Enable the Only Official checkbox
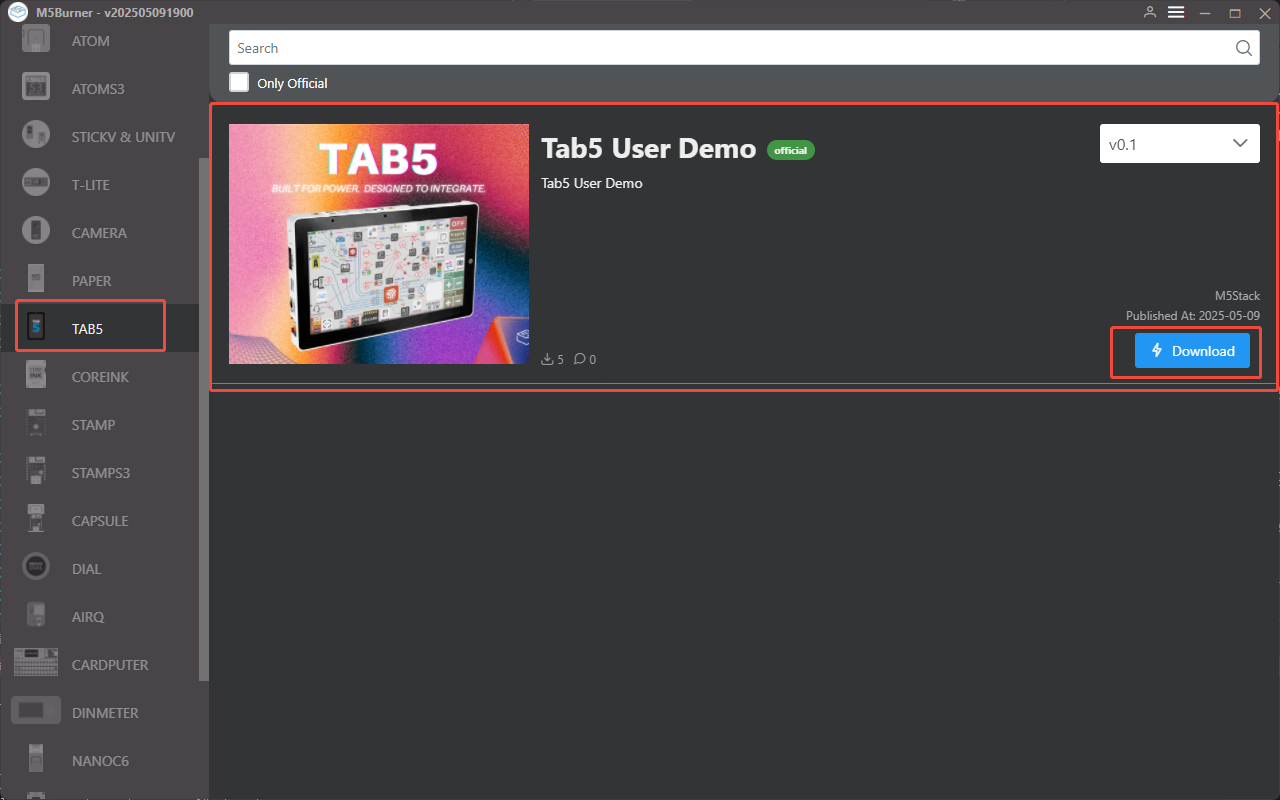 point(239,82)
